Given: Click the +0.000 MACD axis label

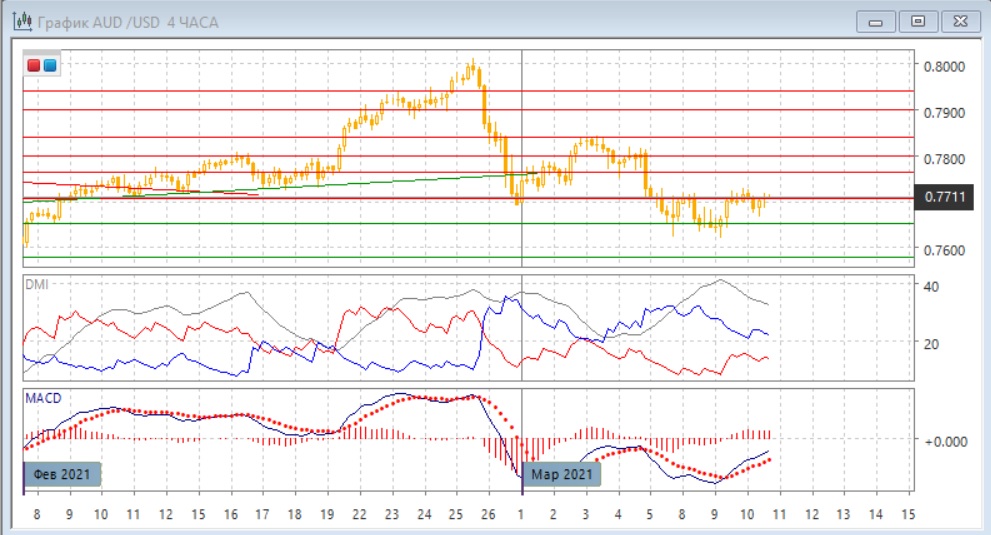Looking at the screenshot, I should tap(945, 441).
